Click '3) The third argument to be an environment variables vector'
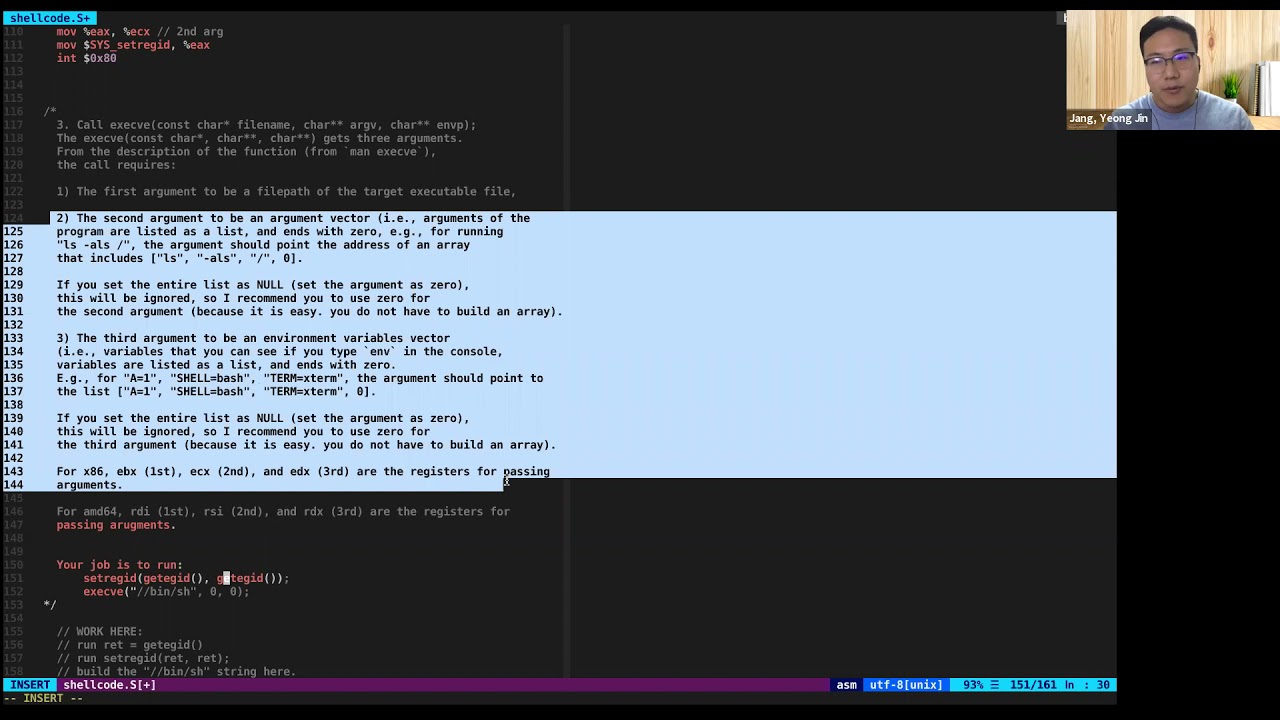 (x=253, y=338)
